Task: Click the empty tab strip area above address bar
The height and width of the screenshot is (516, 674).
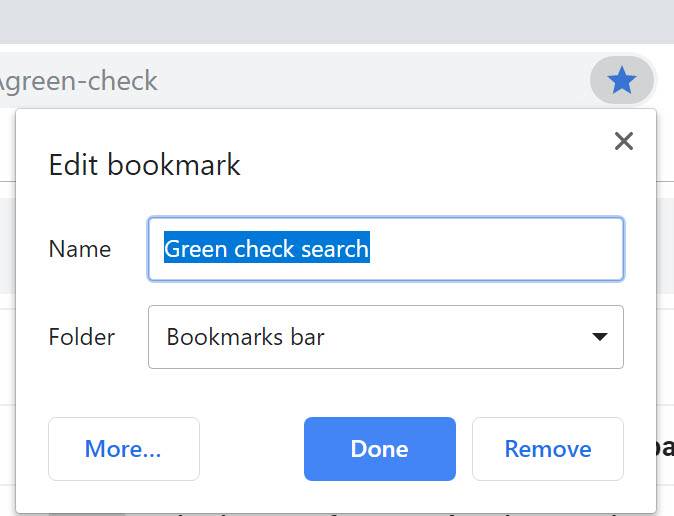Action: point(337,22)
